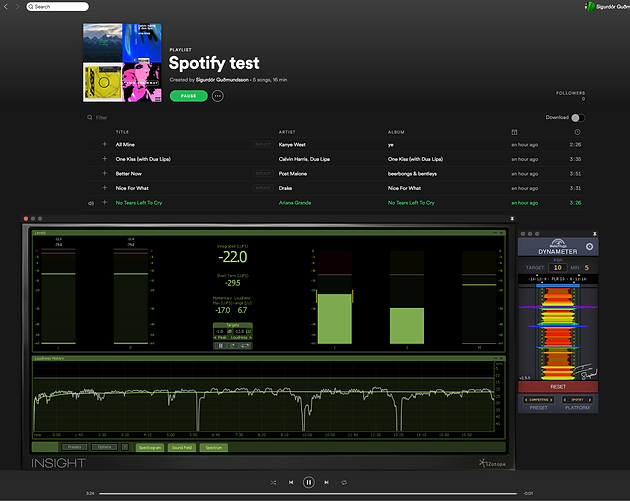Open Insight Options
The image size is (630, 501).
click(104, 447)
